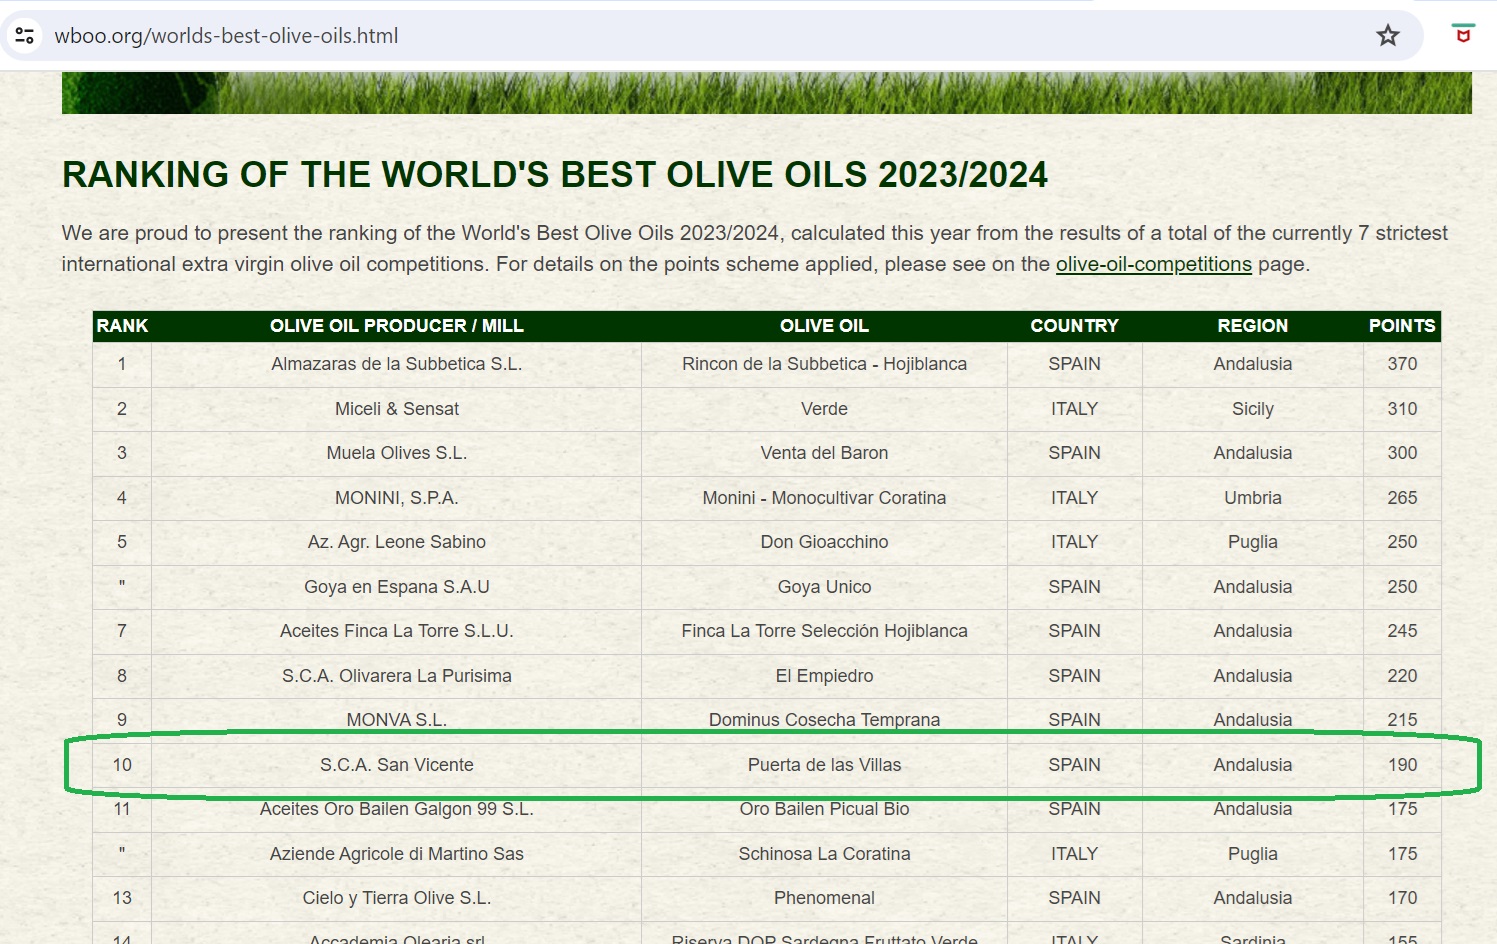Select Monini - Monocultivar Coratina oil
Screen dimensions: 1497x944
(x=824, y=498)
